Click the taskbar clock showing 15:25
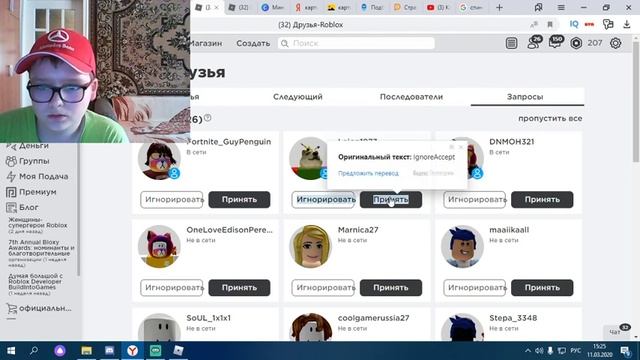Image resolution: width=640 pixels, height=360 pixels. 599,351
